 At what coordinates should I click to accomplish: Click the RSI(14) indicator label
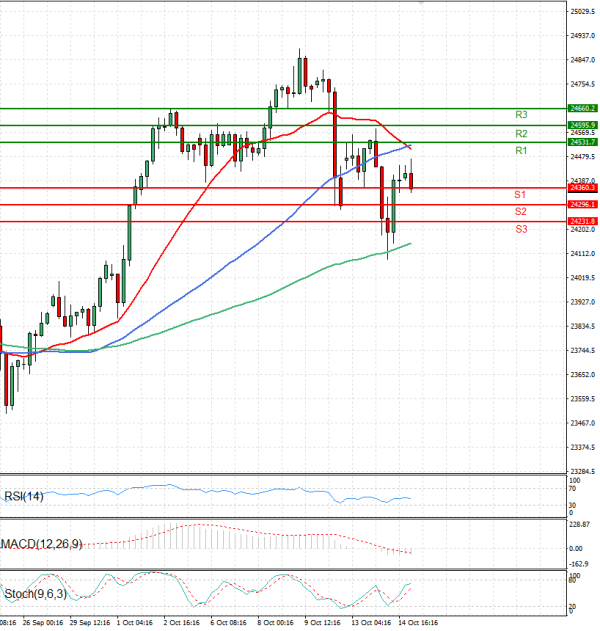coord(21,496)
